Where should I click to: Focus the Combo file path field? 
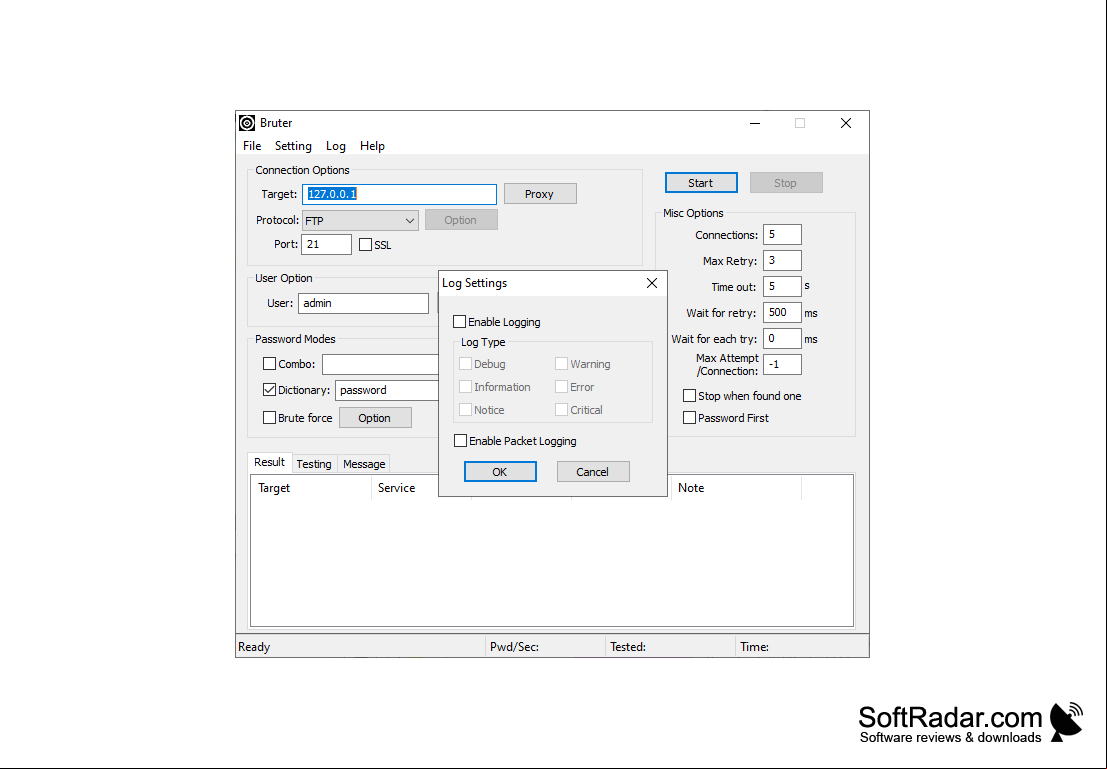(x=380, y=364)
